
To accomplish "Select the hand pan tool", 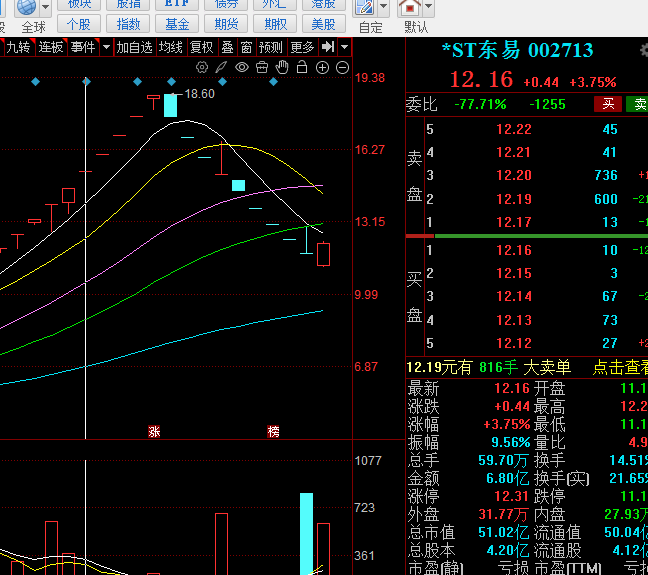I will (x=282, y=67).
